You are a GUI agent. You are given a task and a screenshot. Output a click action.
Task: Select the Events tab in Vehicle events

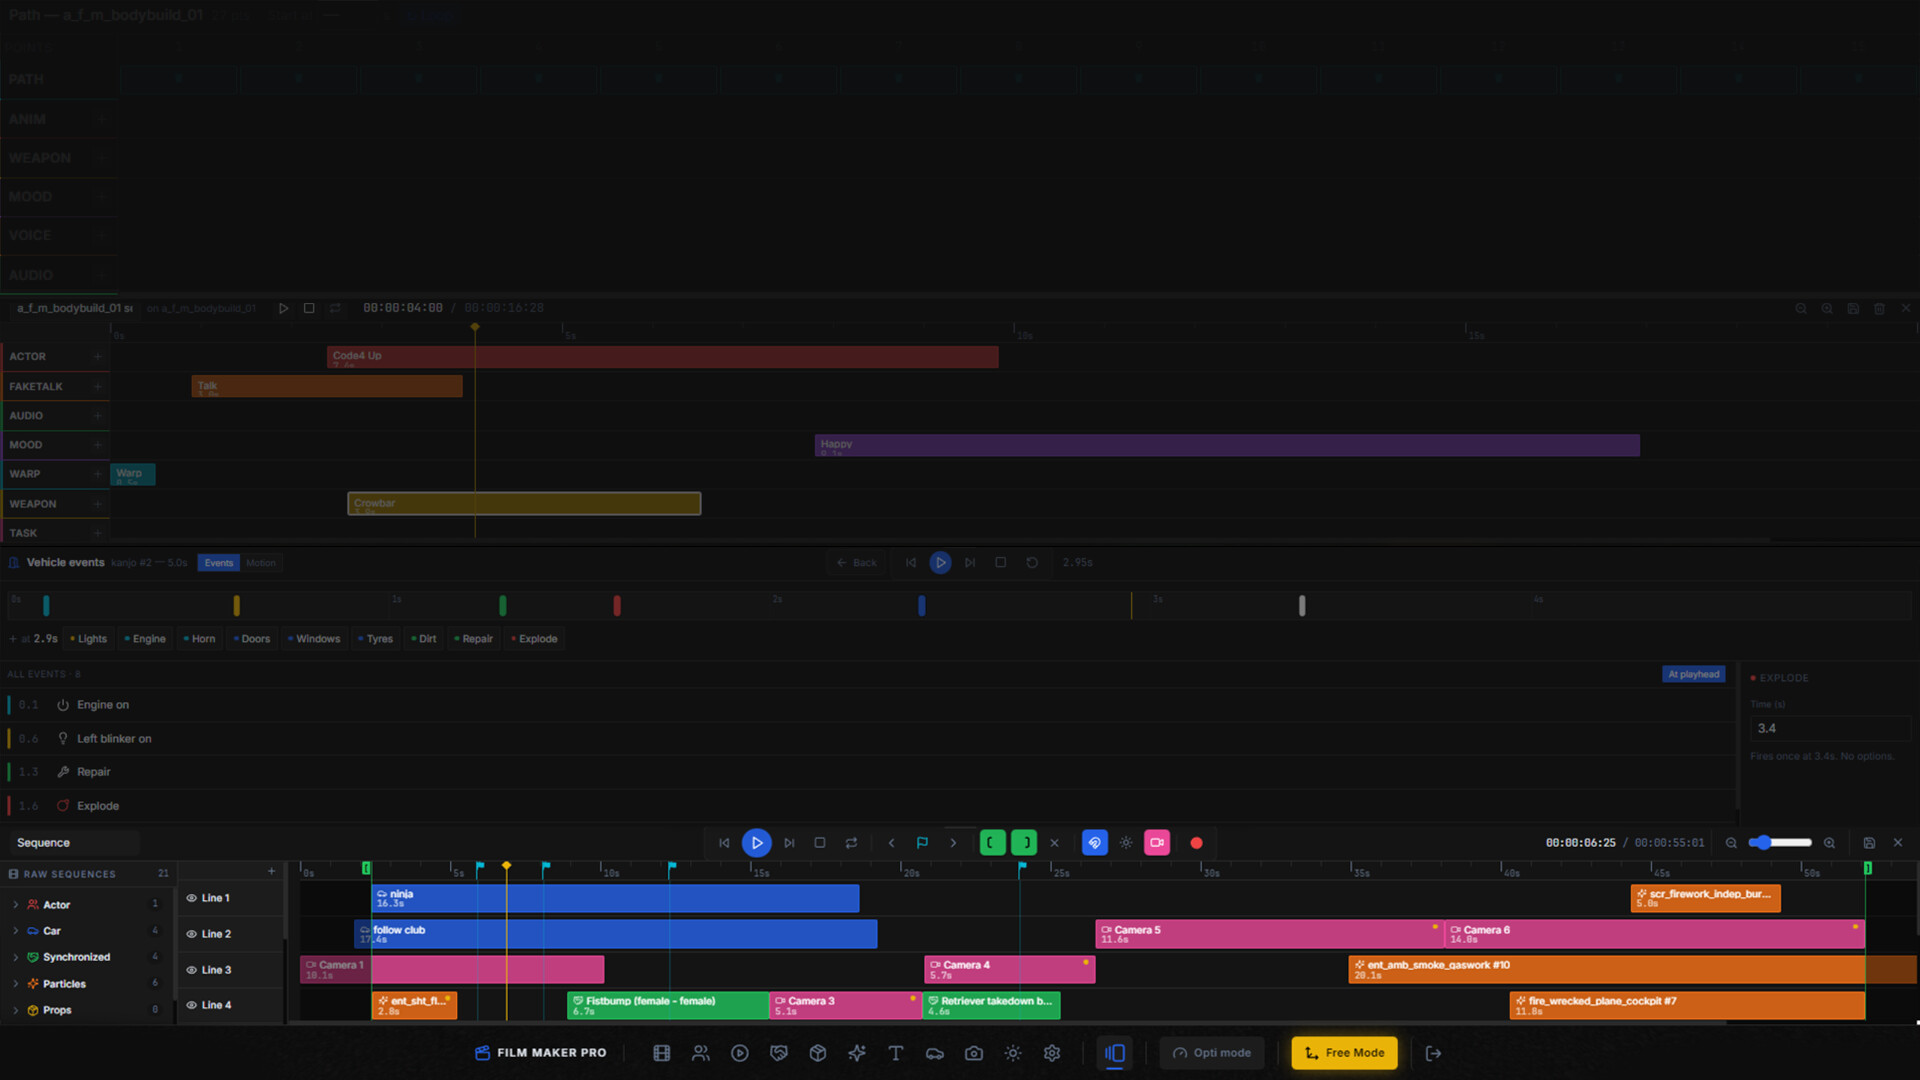coord(218,563)
